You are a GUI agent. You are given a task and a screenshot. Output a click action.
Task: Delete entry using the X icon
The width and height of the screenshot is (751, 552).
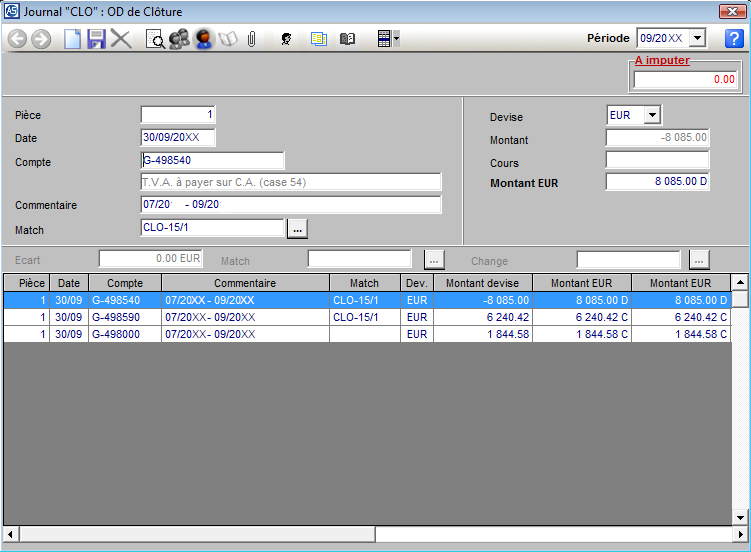pyautogui.click(x=121, y=39)
